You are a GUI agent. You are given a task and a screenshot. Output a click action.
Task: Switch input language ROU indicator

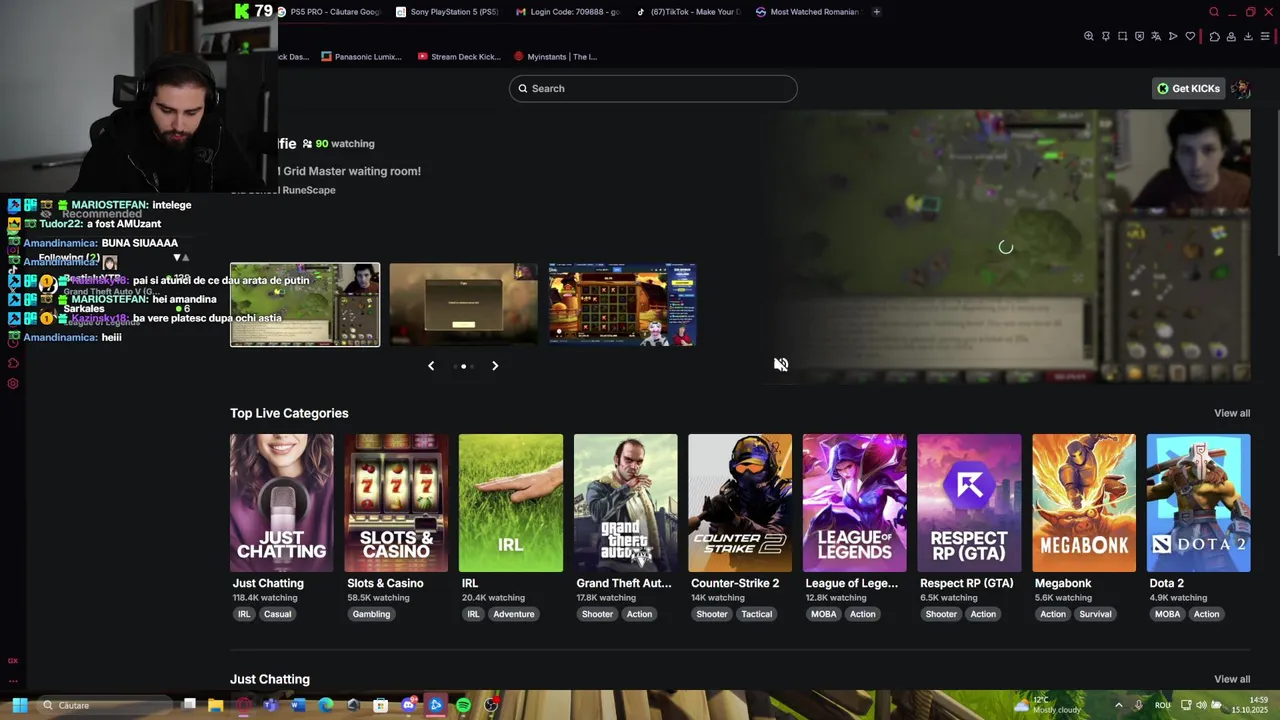point(1162,705)
